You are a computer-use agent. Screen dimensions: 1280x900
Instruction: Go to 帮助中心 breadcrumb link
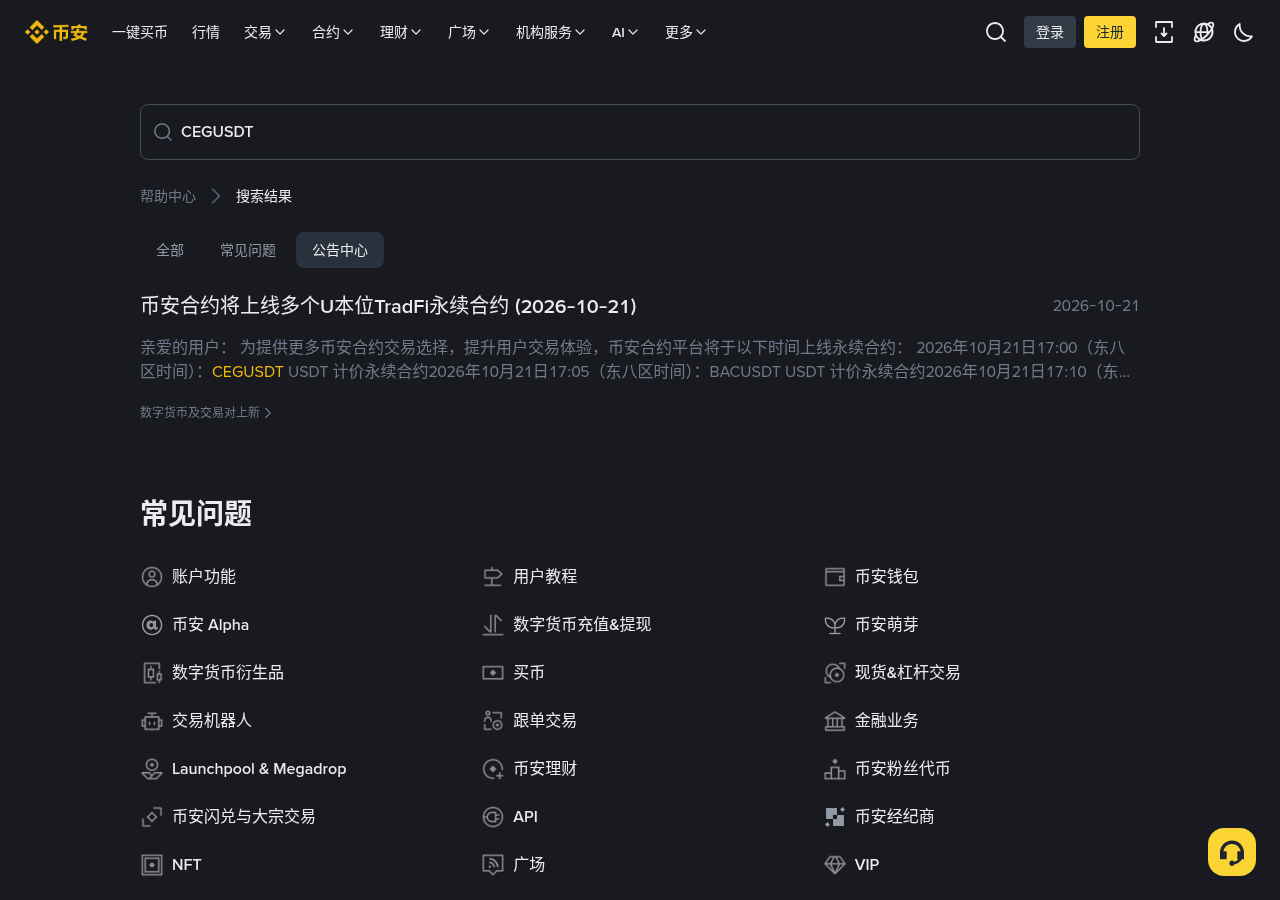pos(168,196)
